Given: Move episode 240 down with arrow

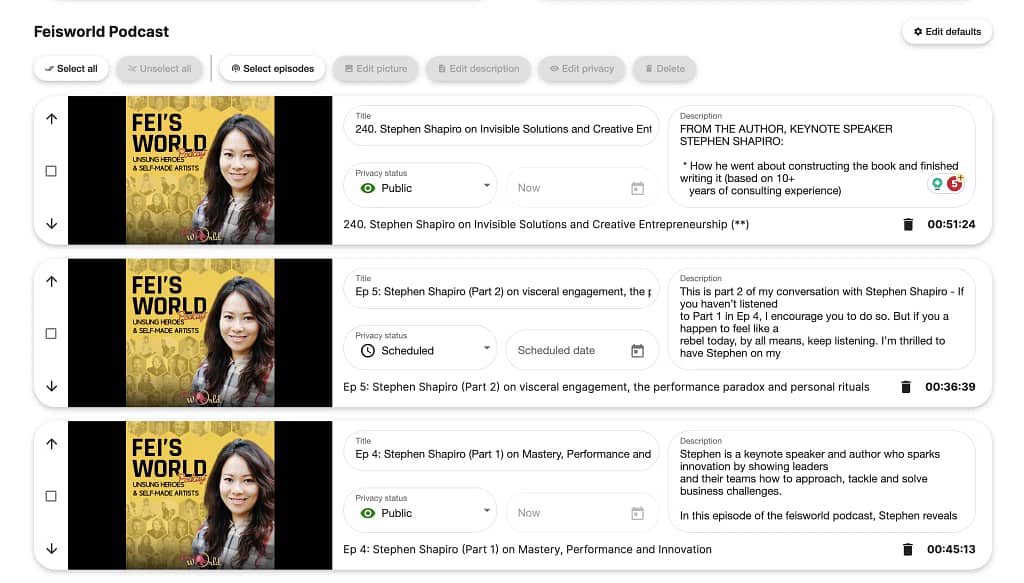Looking at the screenshot, I should pyautogui.click(x=52, y=223).
